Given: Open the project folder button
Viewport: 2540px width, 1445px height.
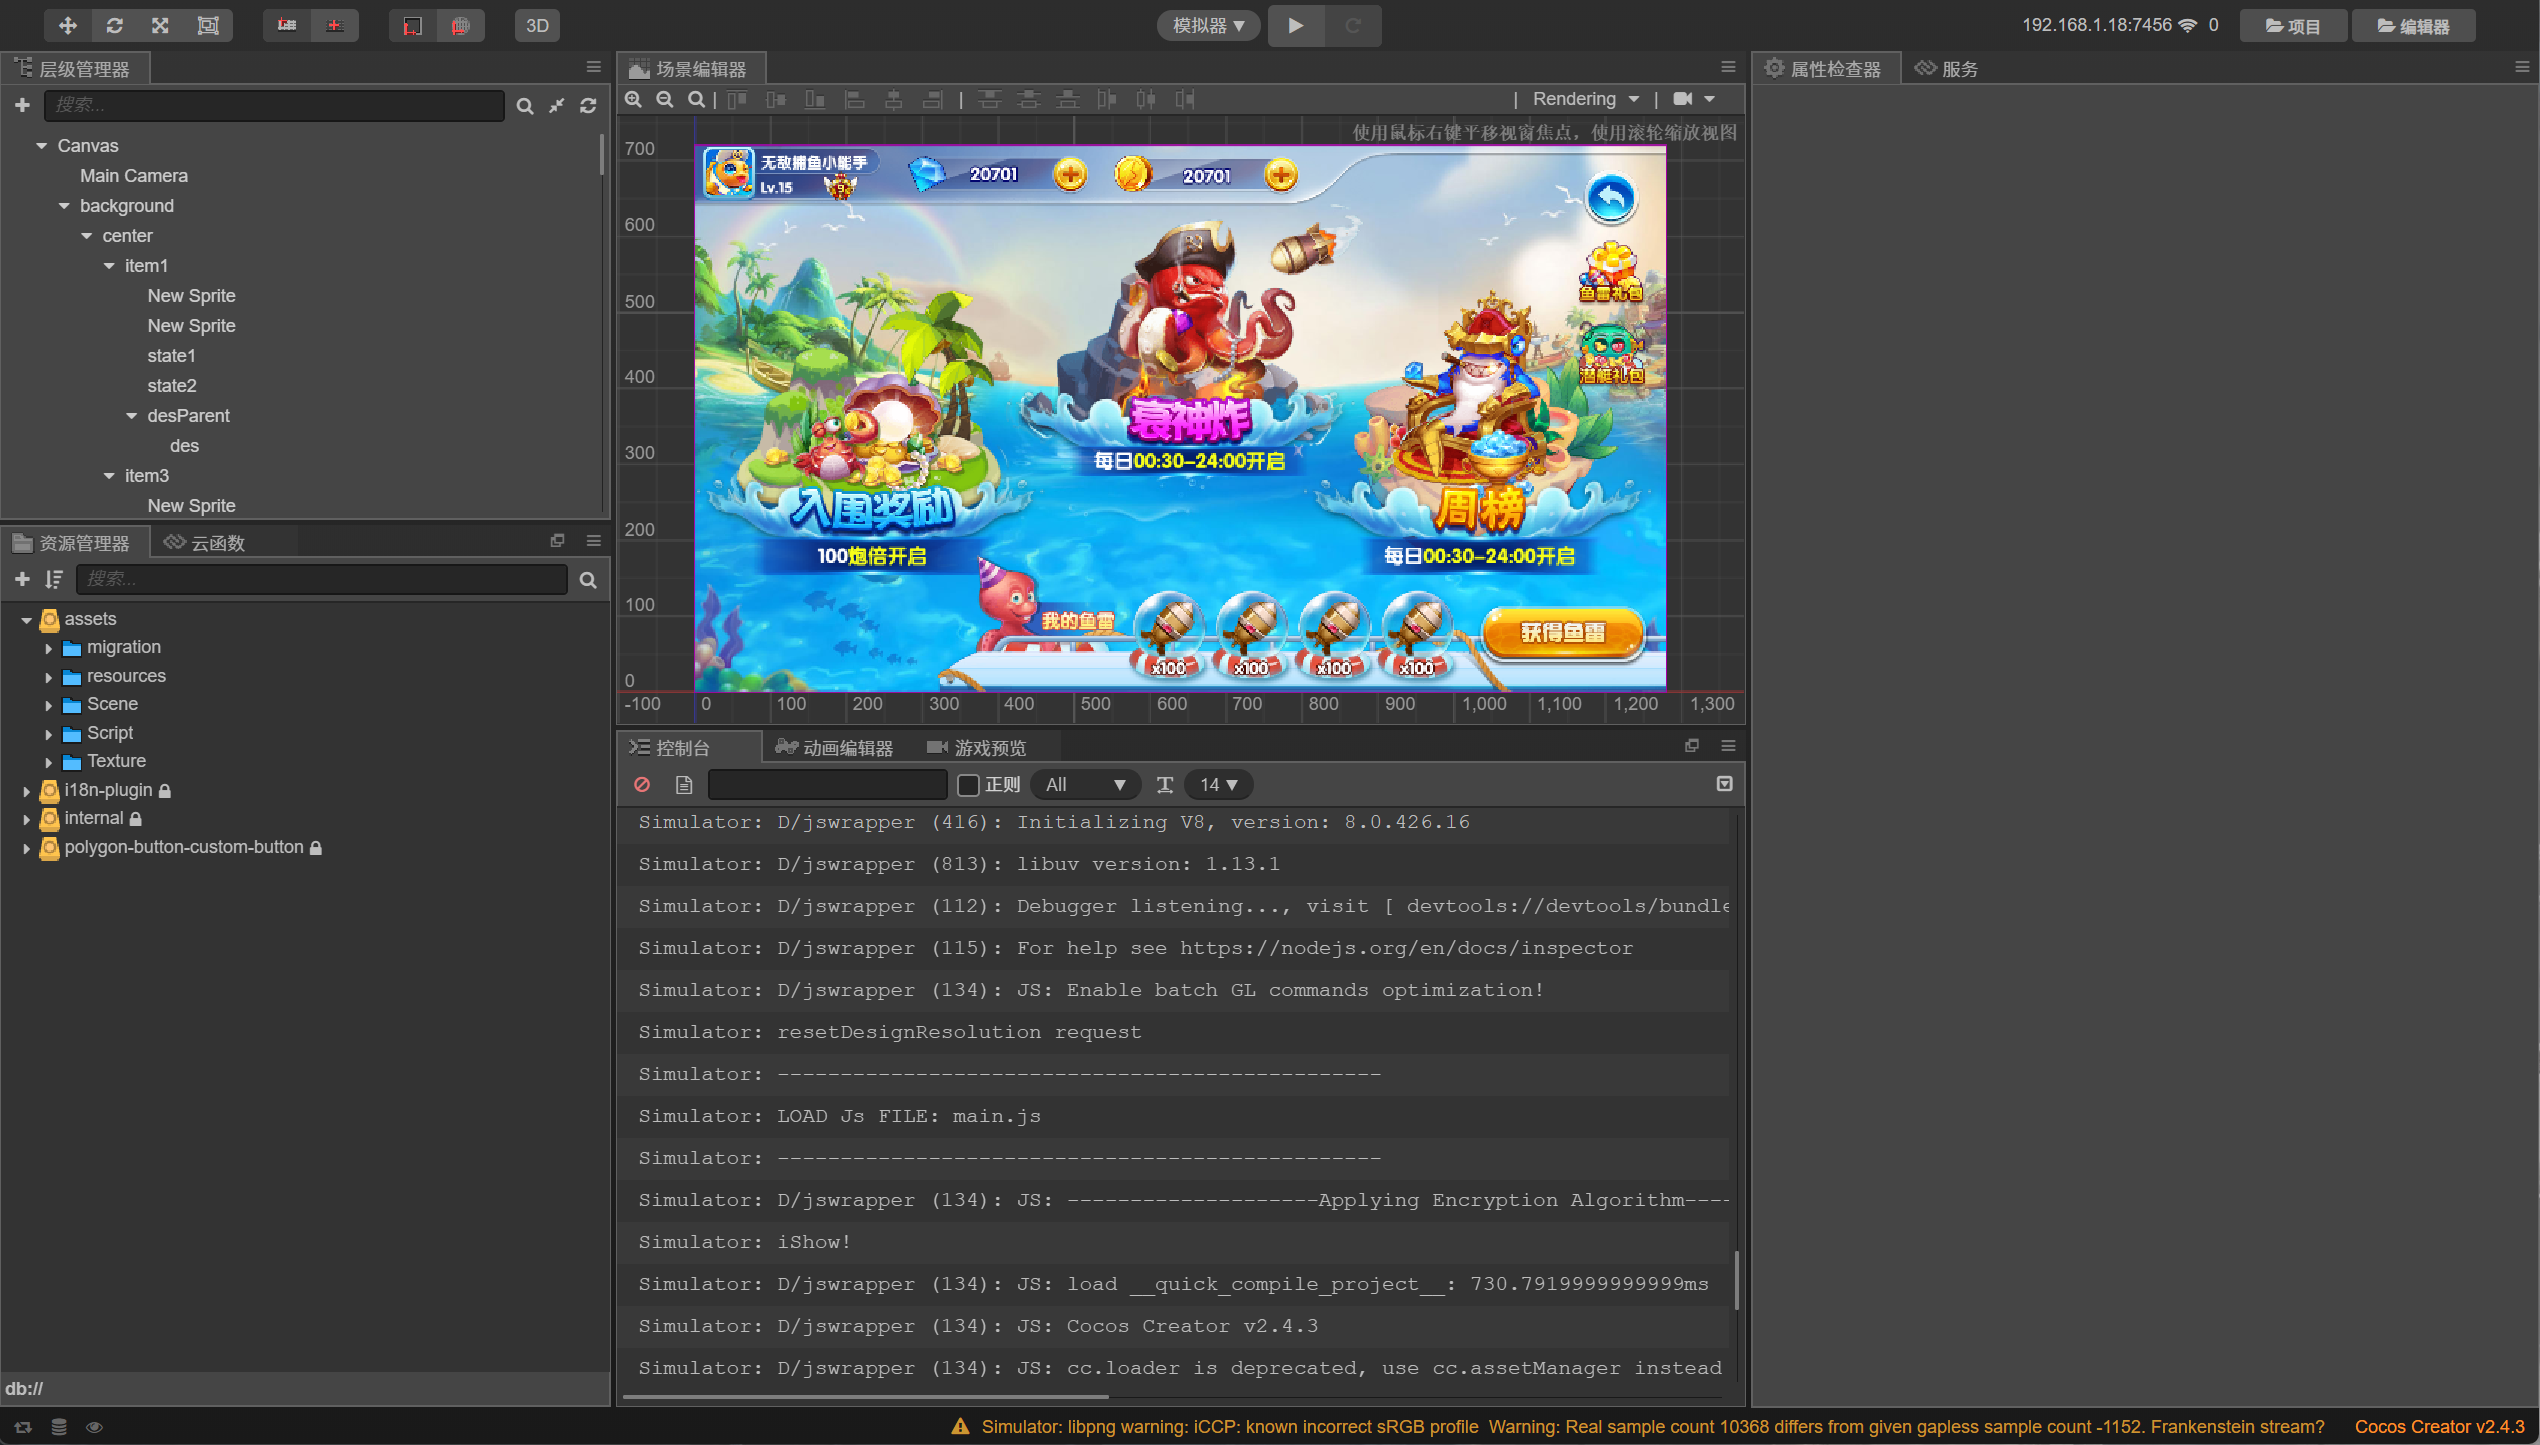Looking at the screenshot, I should point(2292,25).
